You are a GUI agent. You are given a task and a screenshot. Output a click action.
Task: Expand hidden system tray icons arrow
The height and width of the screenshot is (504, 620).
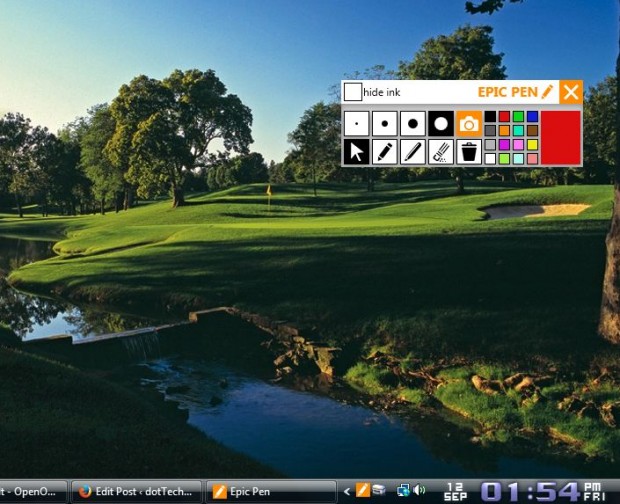coord(347,491)
